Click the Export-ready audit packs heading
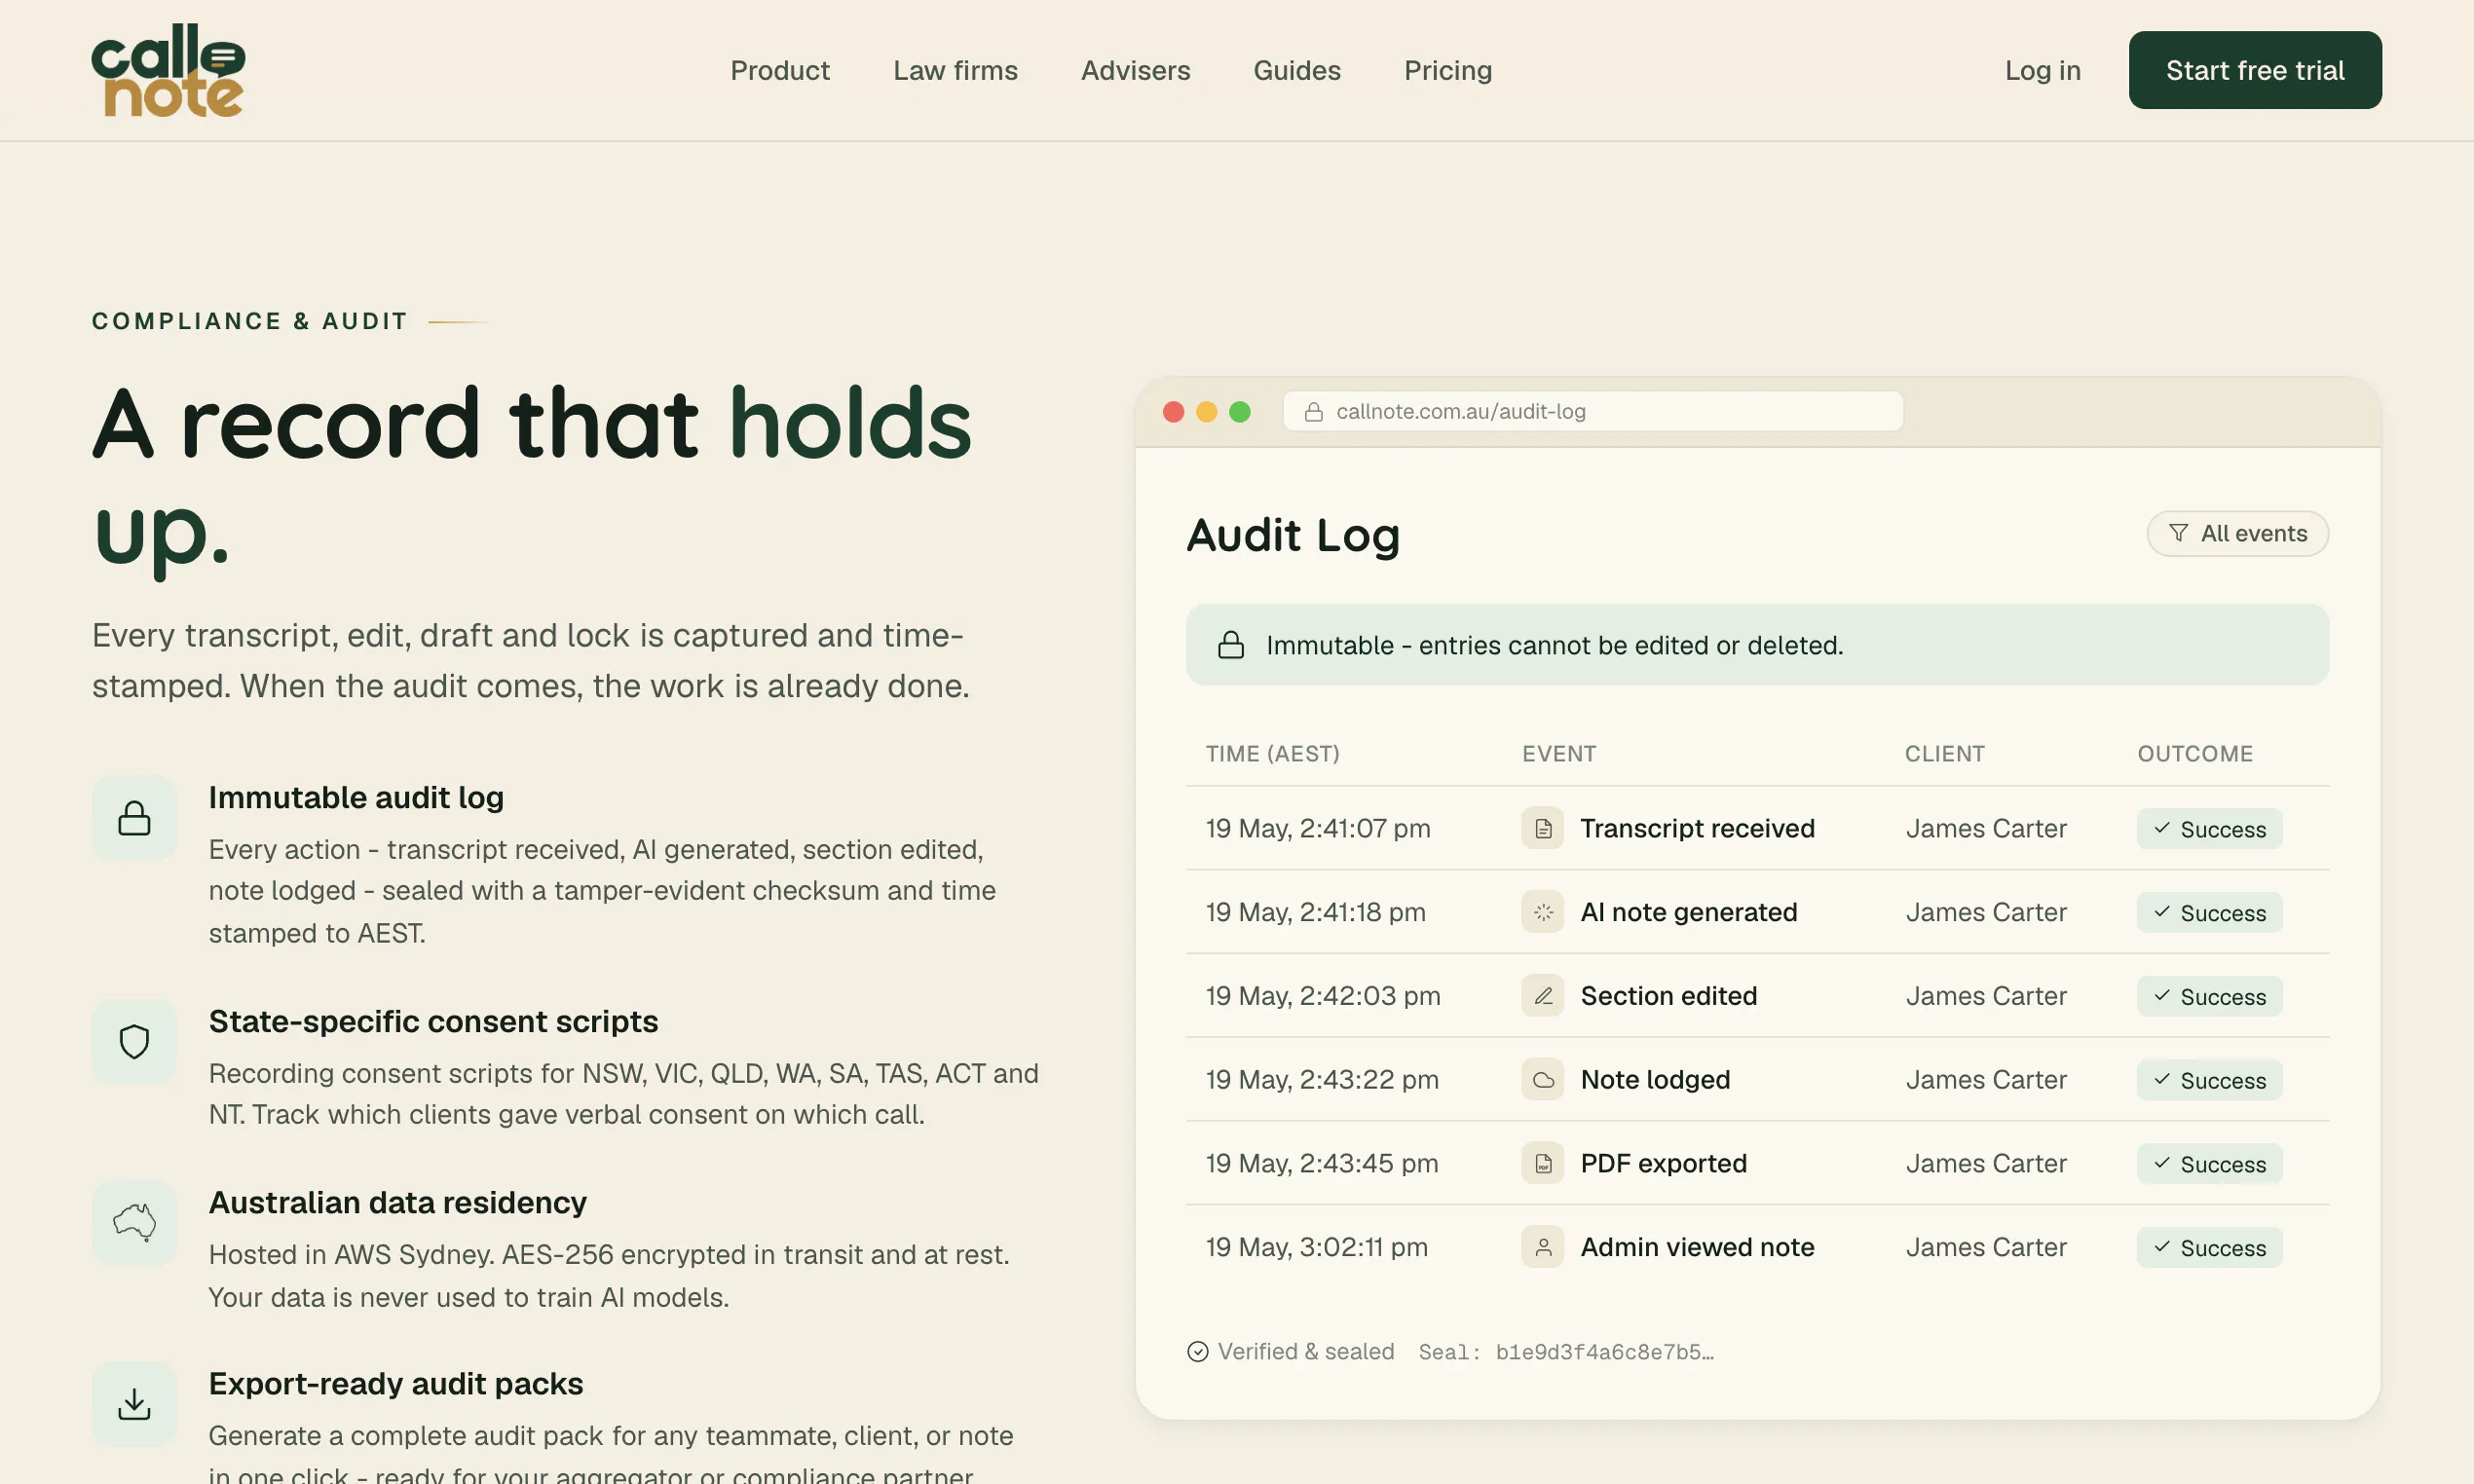Viewport: 2474px width, 1484px height. [395, 1384]
